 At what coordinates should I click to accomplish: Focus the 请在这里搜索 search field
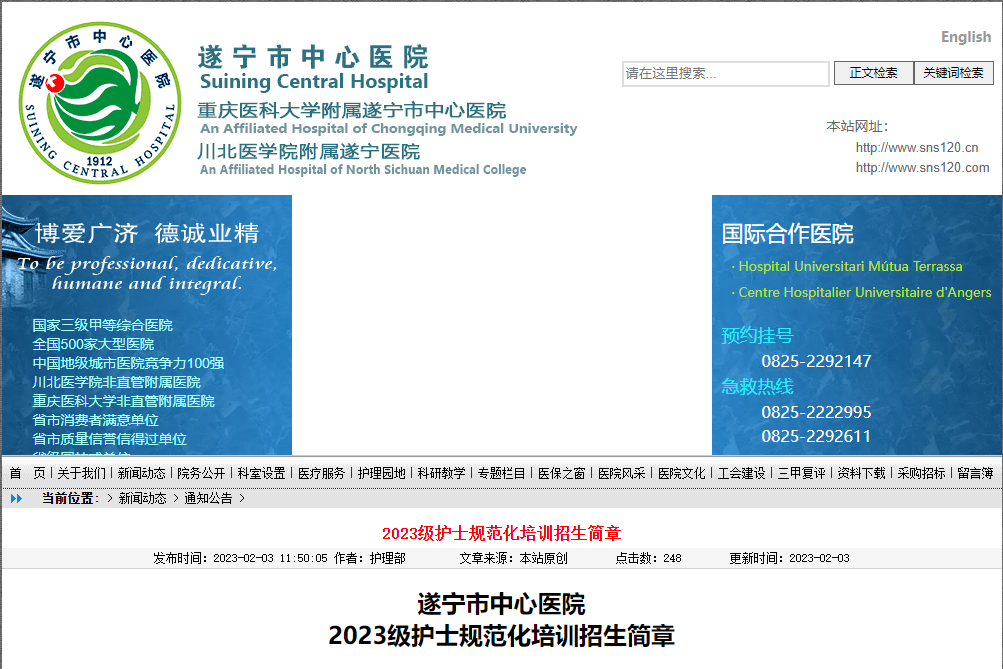[725, 74]
